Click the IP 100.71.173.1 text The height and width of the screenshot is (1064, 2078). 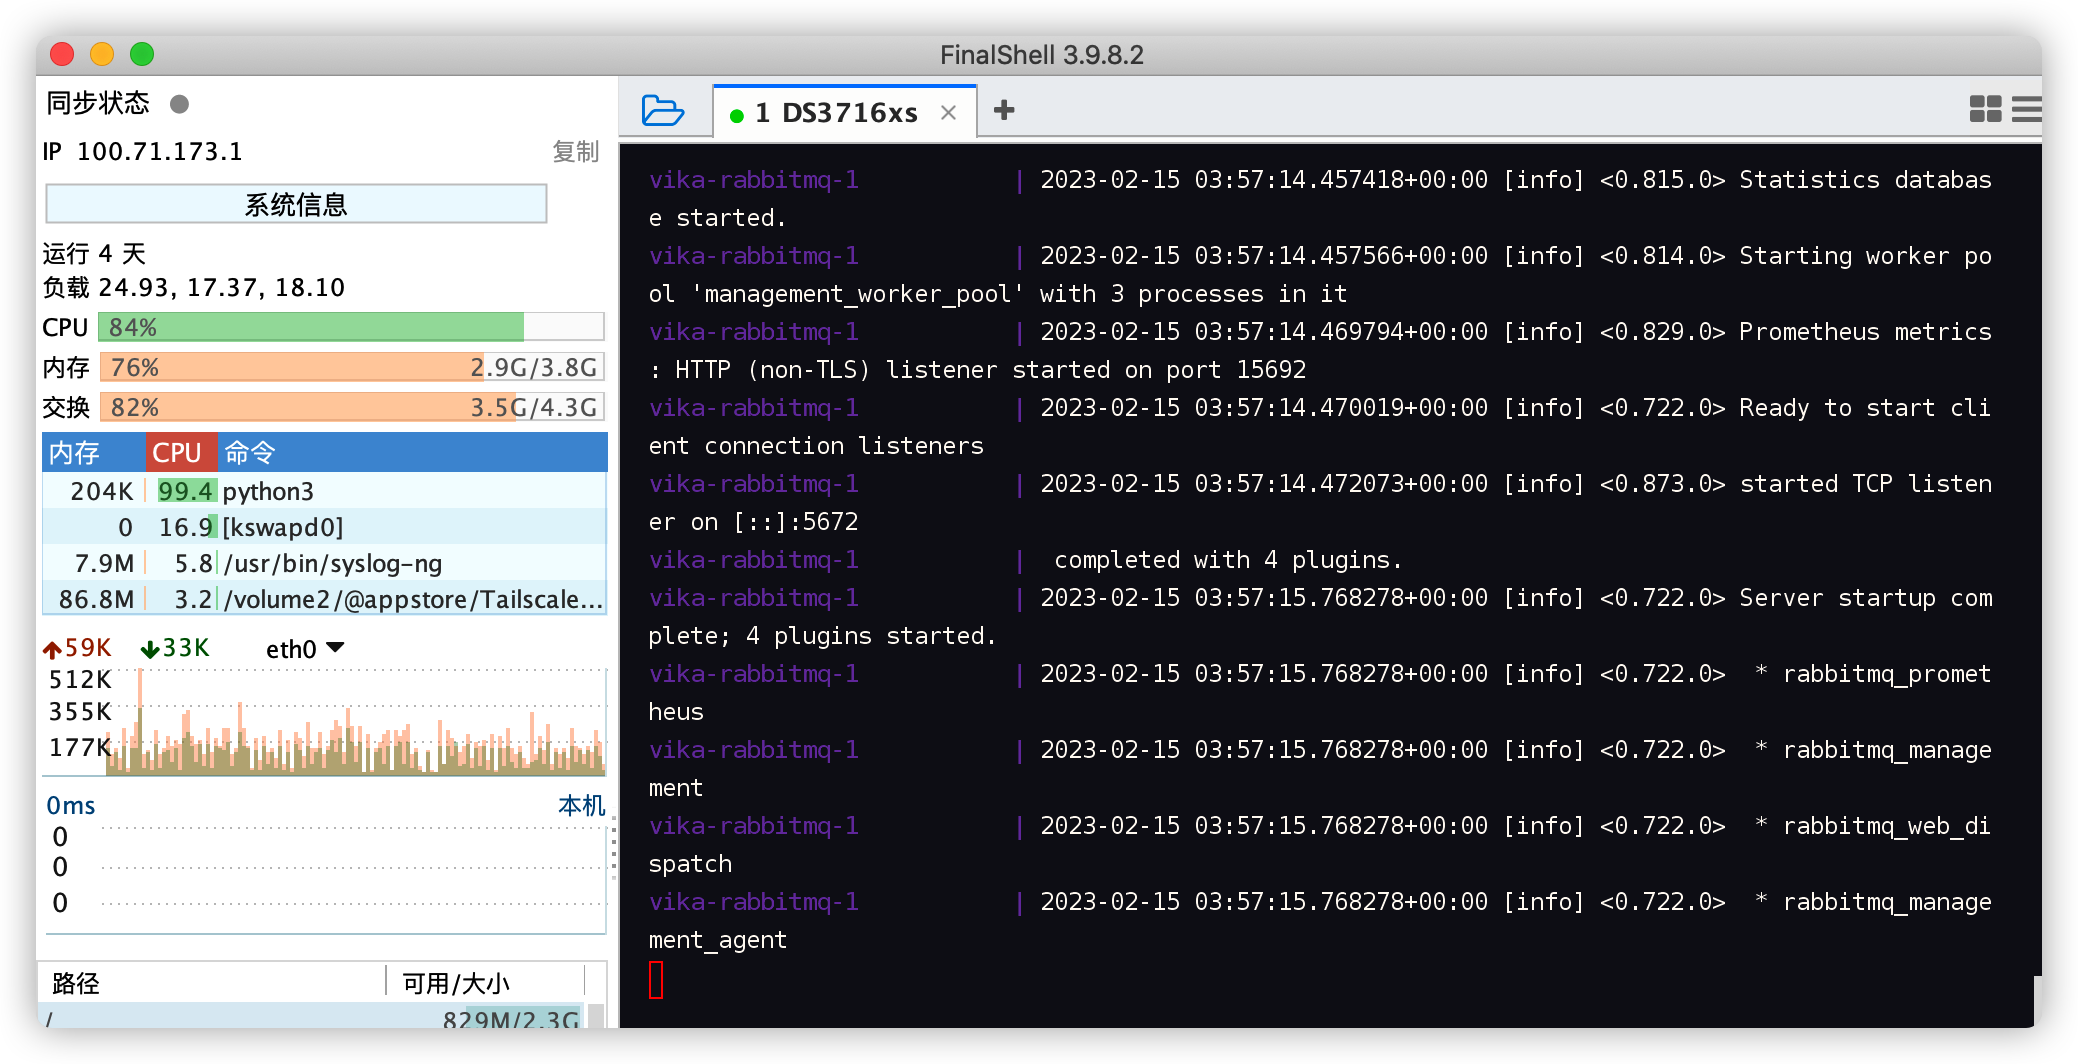coord(142,151)
